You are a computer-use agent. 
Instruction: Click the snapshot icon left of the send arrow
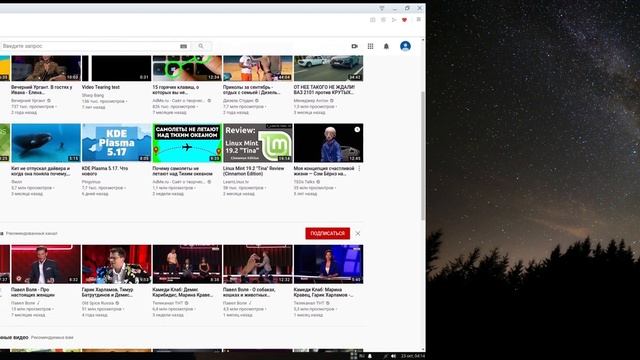click(x=383, y=20)
